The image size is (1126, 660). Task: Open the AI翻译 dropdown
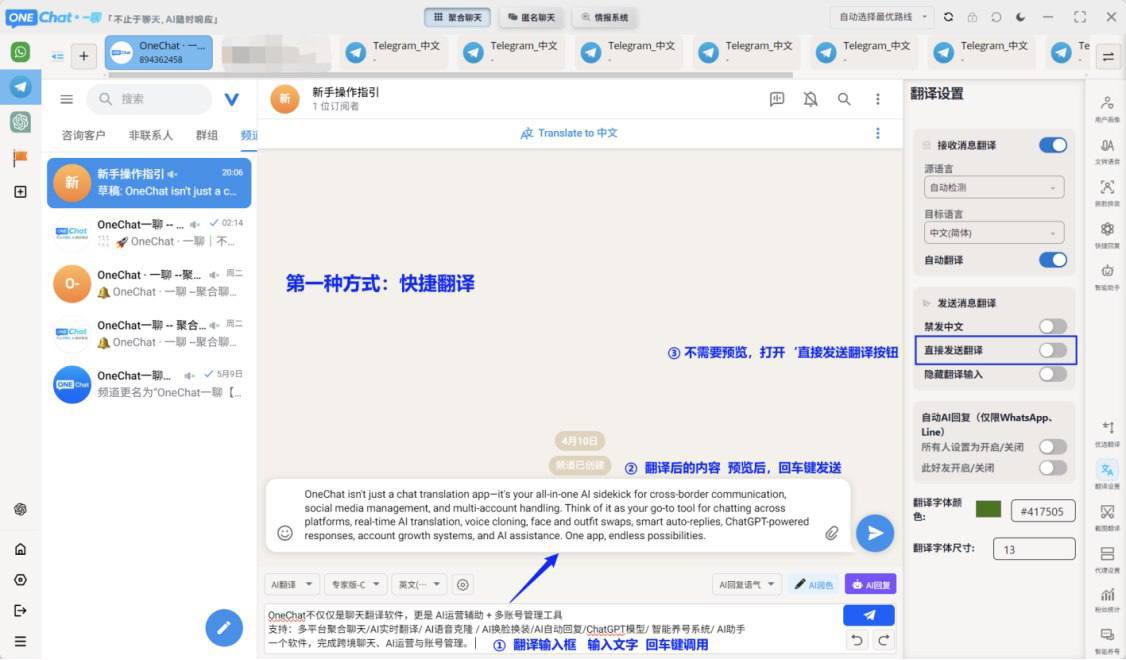[x=292, y=585]
